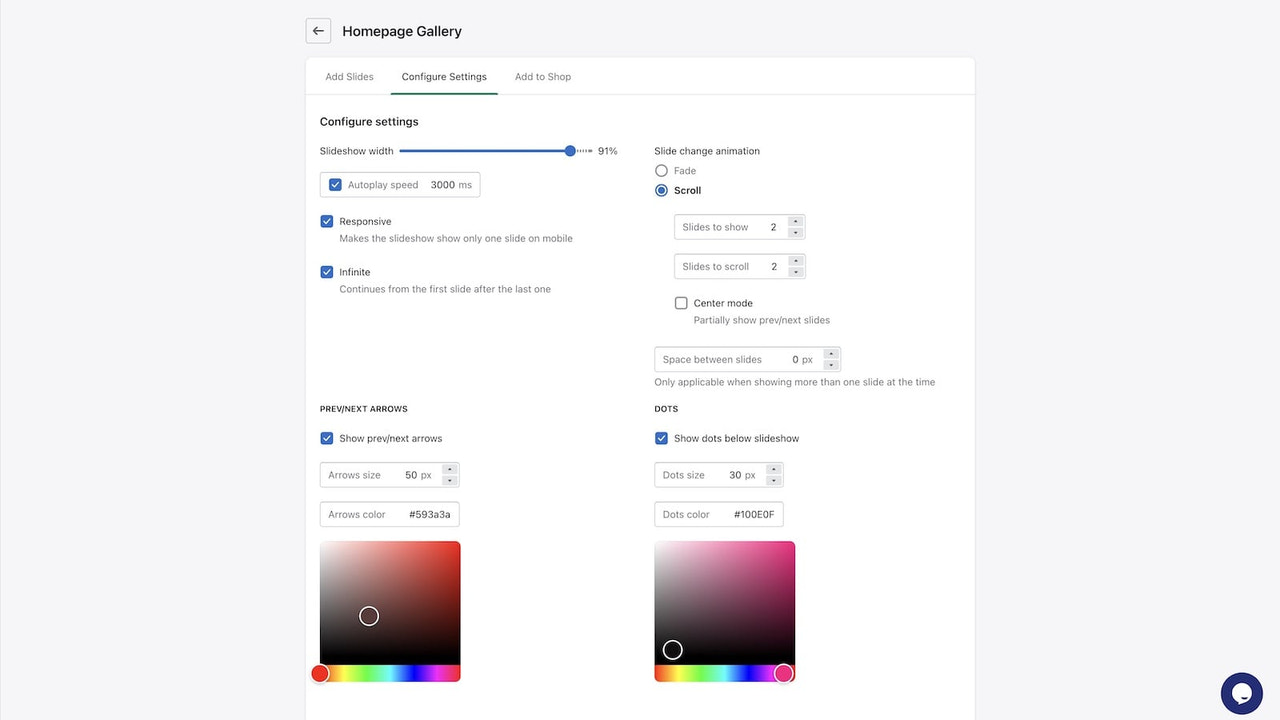Open the Add to Shop tab
This screenshot has height=720, width=1280.
pyautogui.click(x=543, y=76)
